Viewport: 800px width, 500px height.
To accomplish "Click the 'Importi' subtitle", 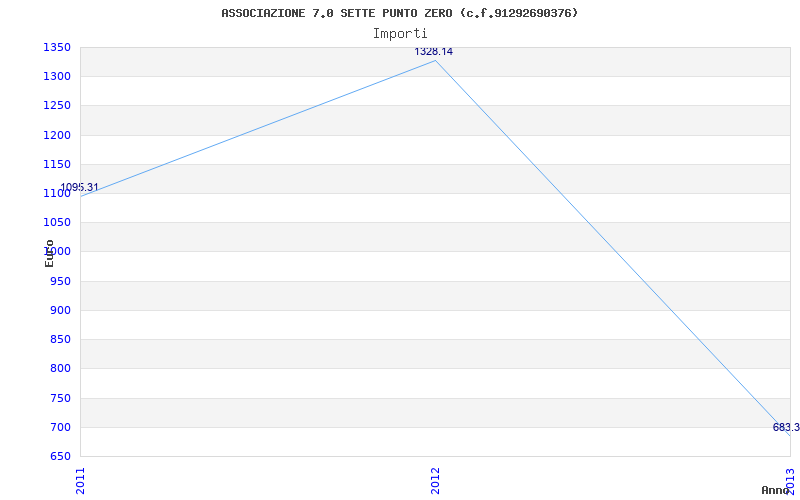I will click(x=400, y=34).
